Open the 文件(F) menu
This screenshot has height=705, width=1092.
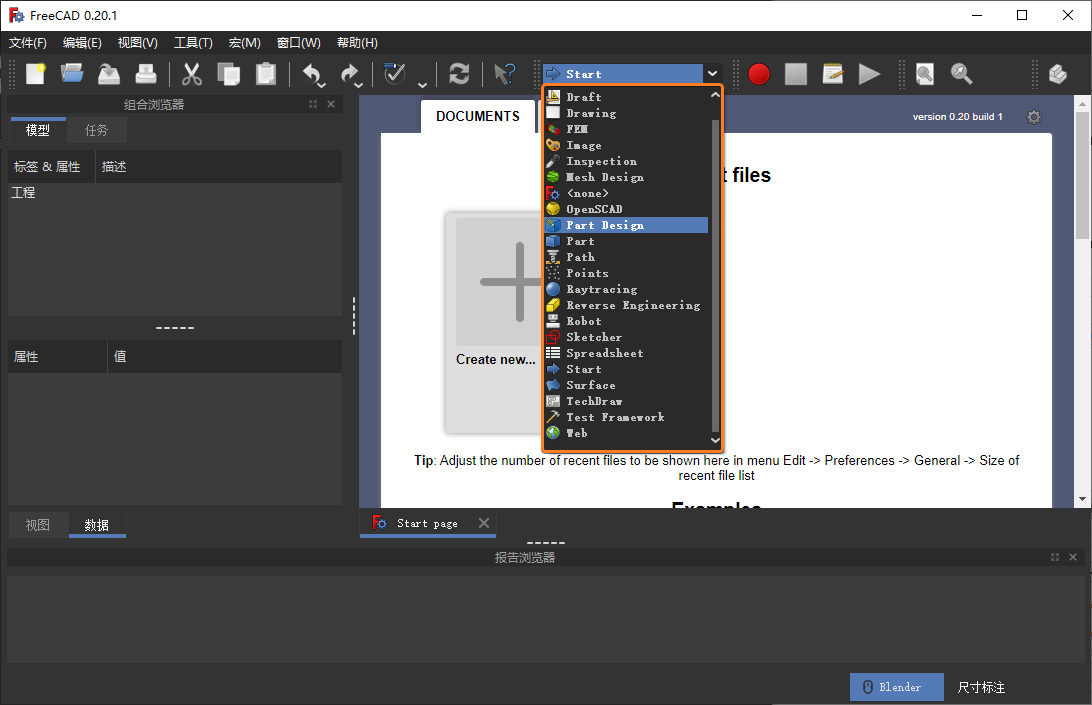point(28,42)
